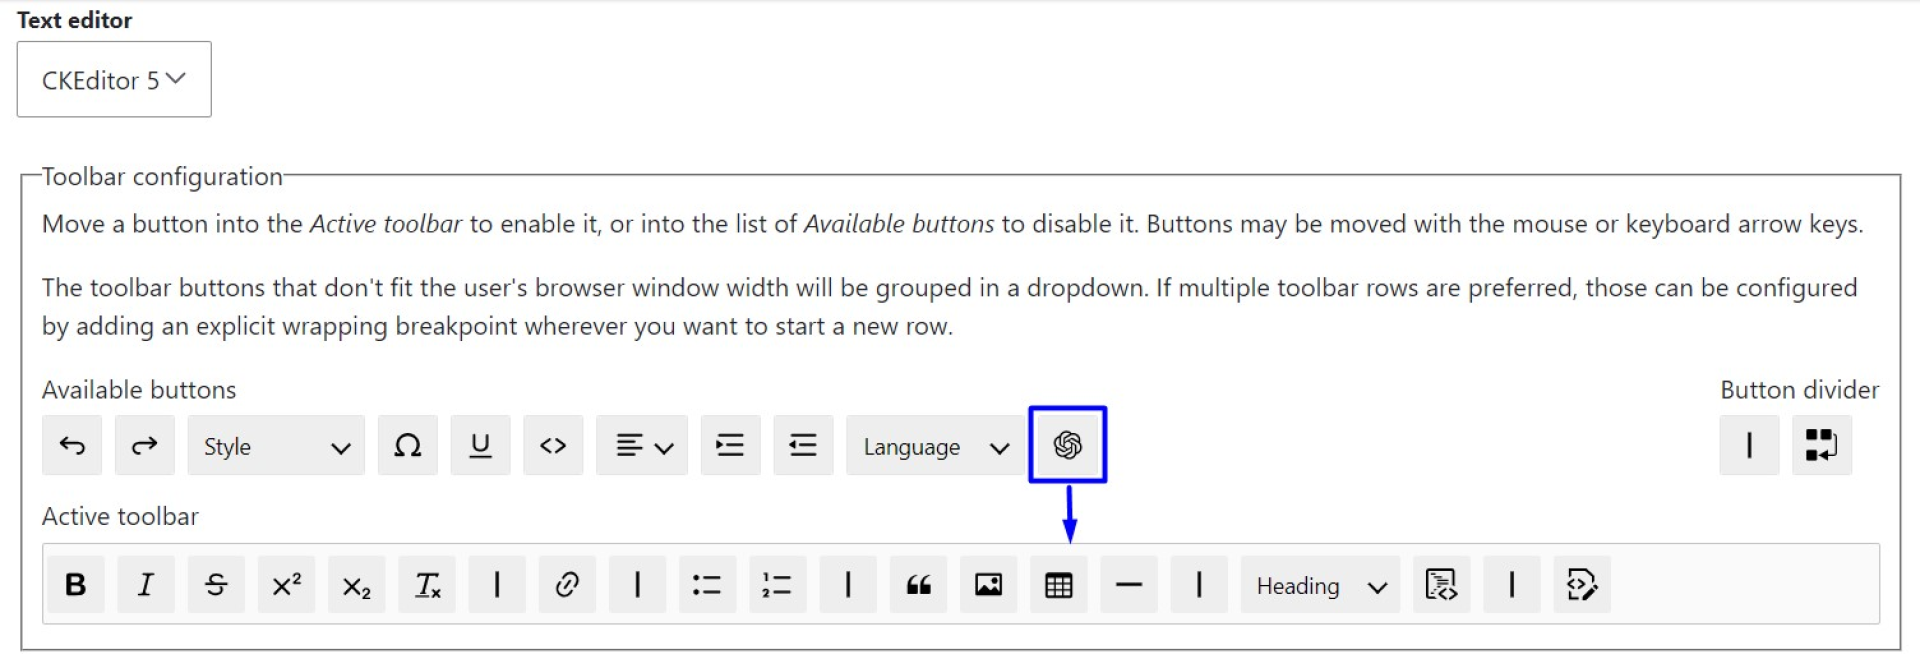Click the Insert table button
The width and height of the screenshot is (1920, 668).
tap(1059, 585)
